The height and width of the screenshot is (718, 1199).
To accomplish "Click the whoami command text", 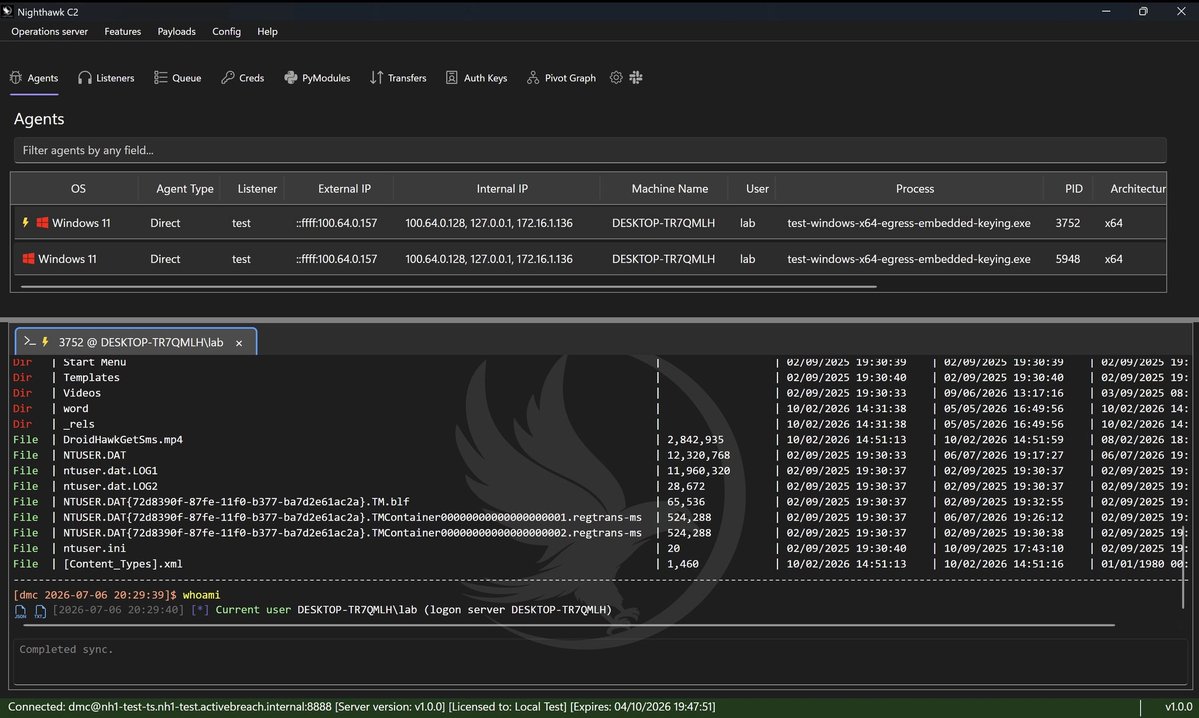I will 201,595.
